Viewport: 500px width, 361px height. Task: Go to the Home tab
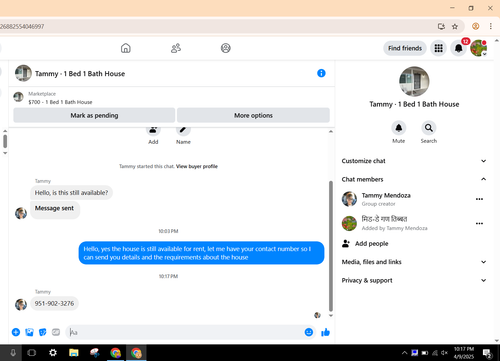pyautogui.click(x=126, y=48)
